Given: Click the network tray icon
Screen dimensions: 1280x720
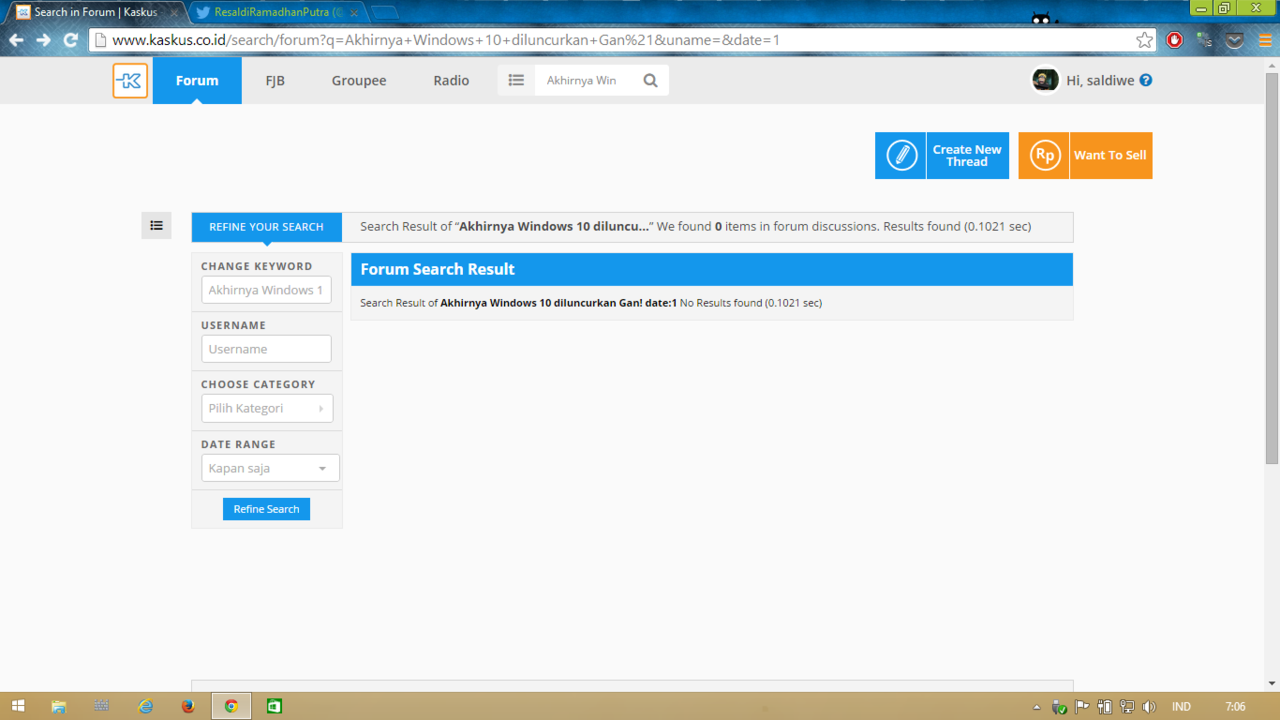Looking at the screenshot, I should pyautogui.click(x=1127, y=707).
